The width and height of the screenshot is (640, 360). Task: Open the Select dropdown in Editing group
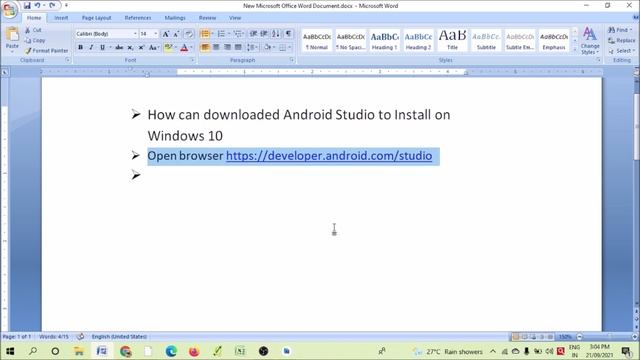coord(622,51)
